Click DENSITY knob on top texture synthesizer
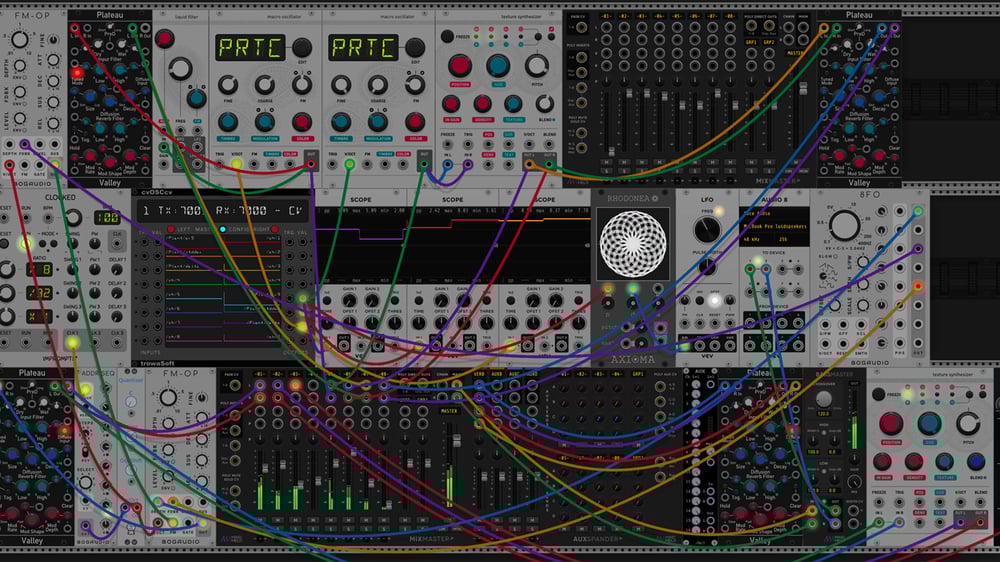The height and width of the screenshot is (562, 1000). pos(482,104)
